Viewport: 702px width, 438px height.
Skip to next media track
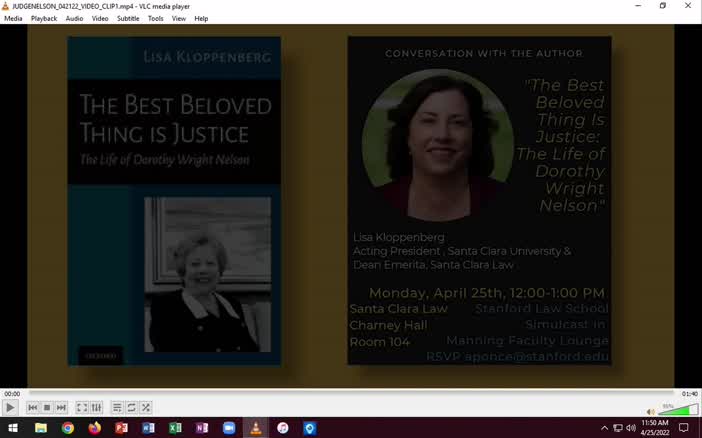[x=61, y=408]
